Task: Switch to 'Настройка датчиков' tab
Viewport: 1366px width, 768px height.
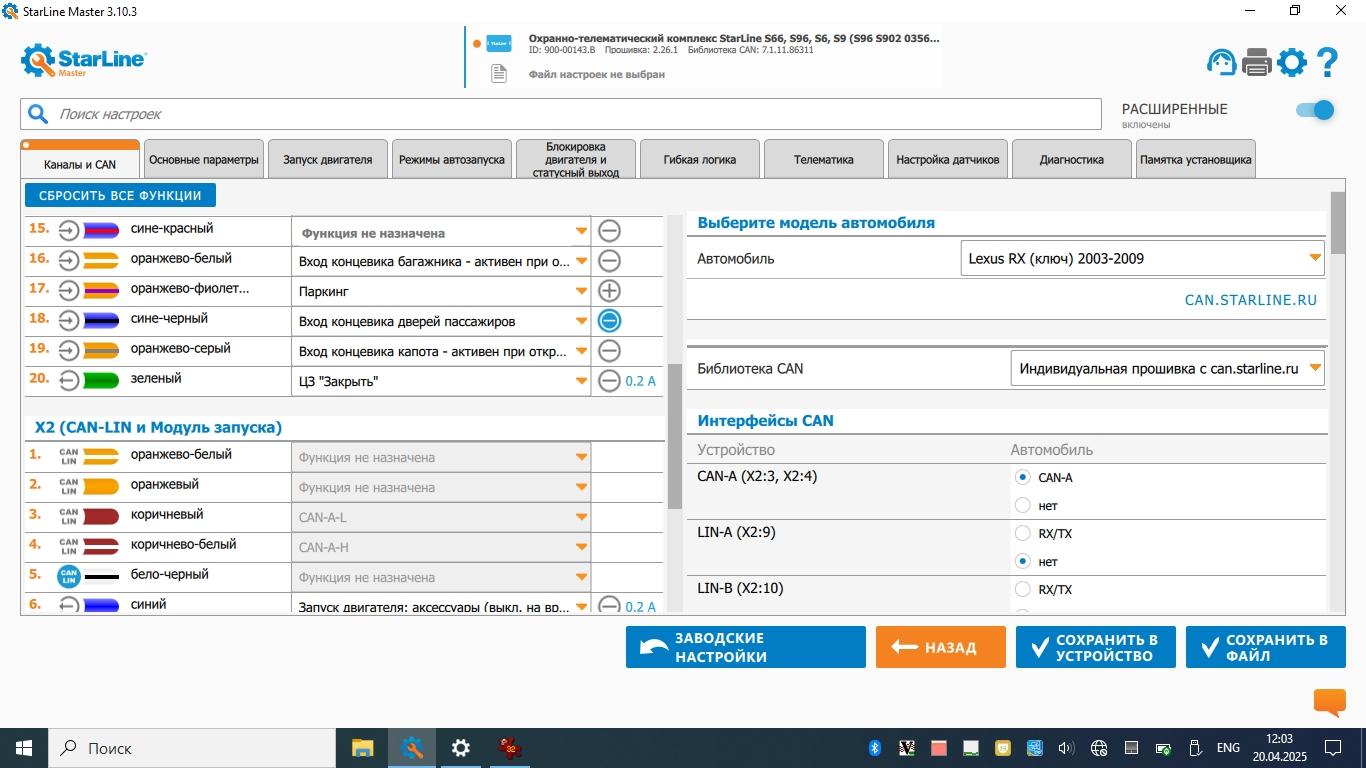Action: pyautogui.click(x=948, y=159)
